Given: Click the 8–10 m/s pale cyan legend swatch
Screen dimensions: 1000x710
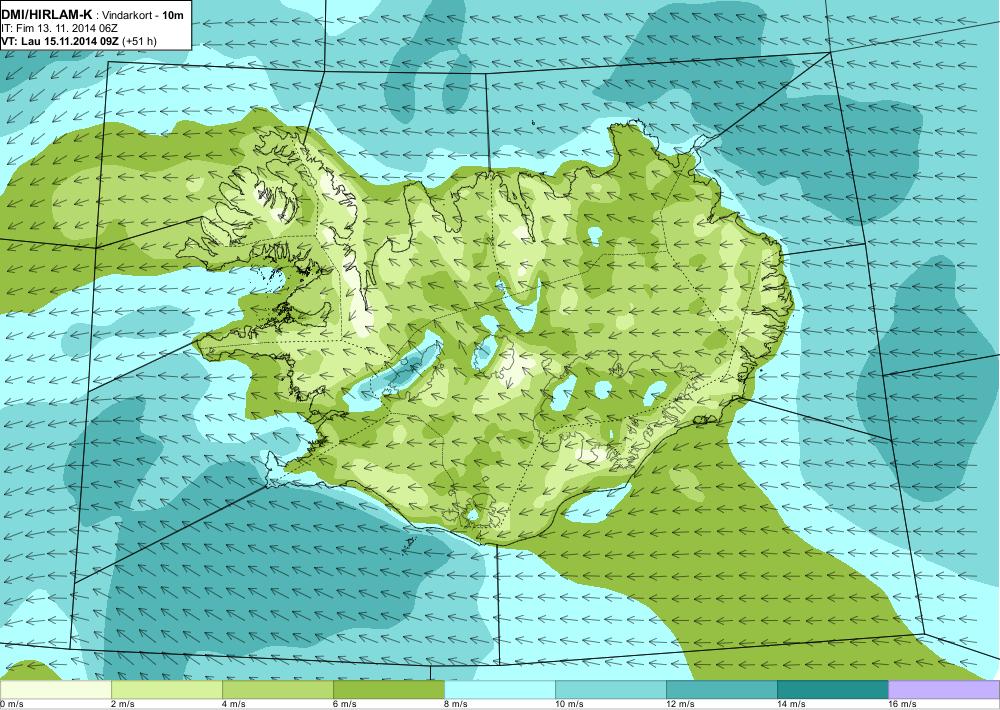Looking at the screenshot, I should coord(499,690).
